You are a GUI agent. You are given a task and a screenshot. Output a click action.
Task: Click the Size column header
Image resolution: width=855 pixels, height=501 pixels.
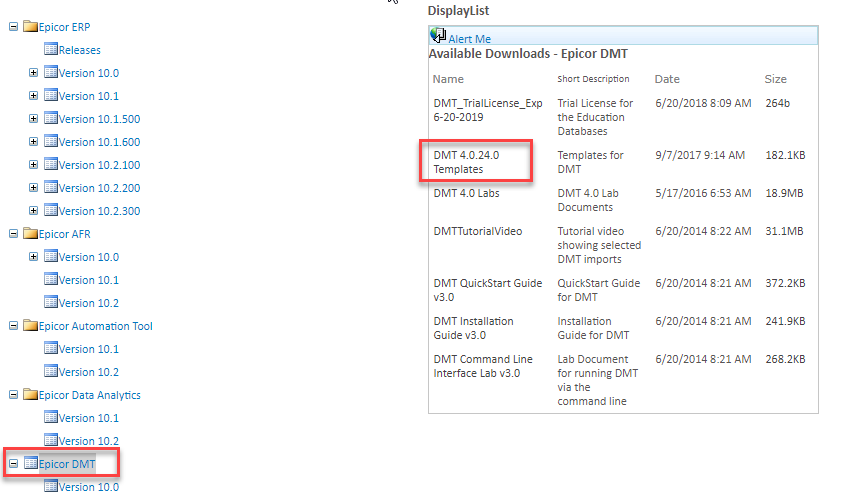pos(775,79)
